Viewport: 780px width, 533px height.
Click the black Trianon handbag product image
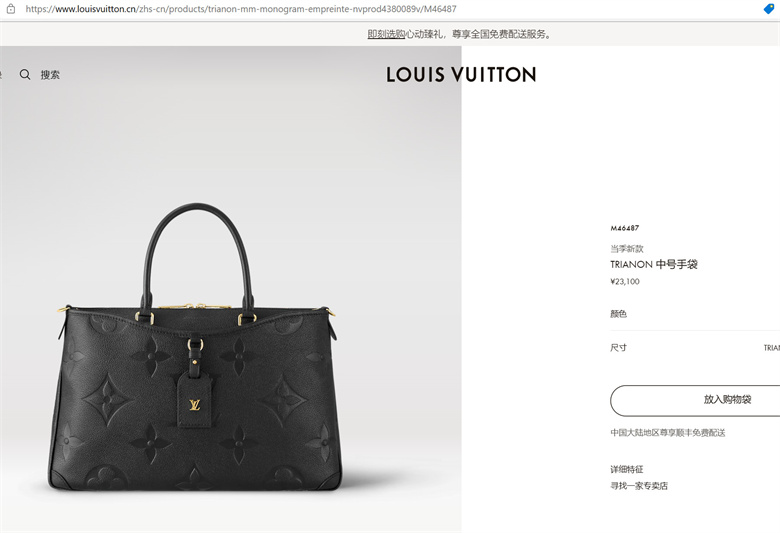pos(196,347)
